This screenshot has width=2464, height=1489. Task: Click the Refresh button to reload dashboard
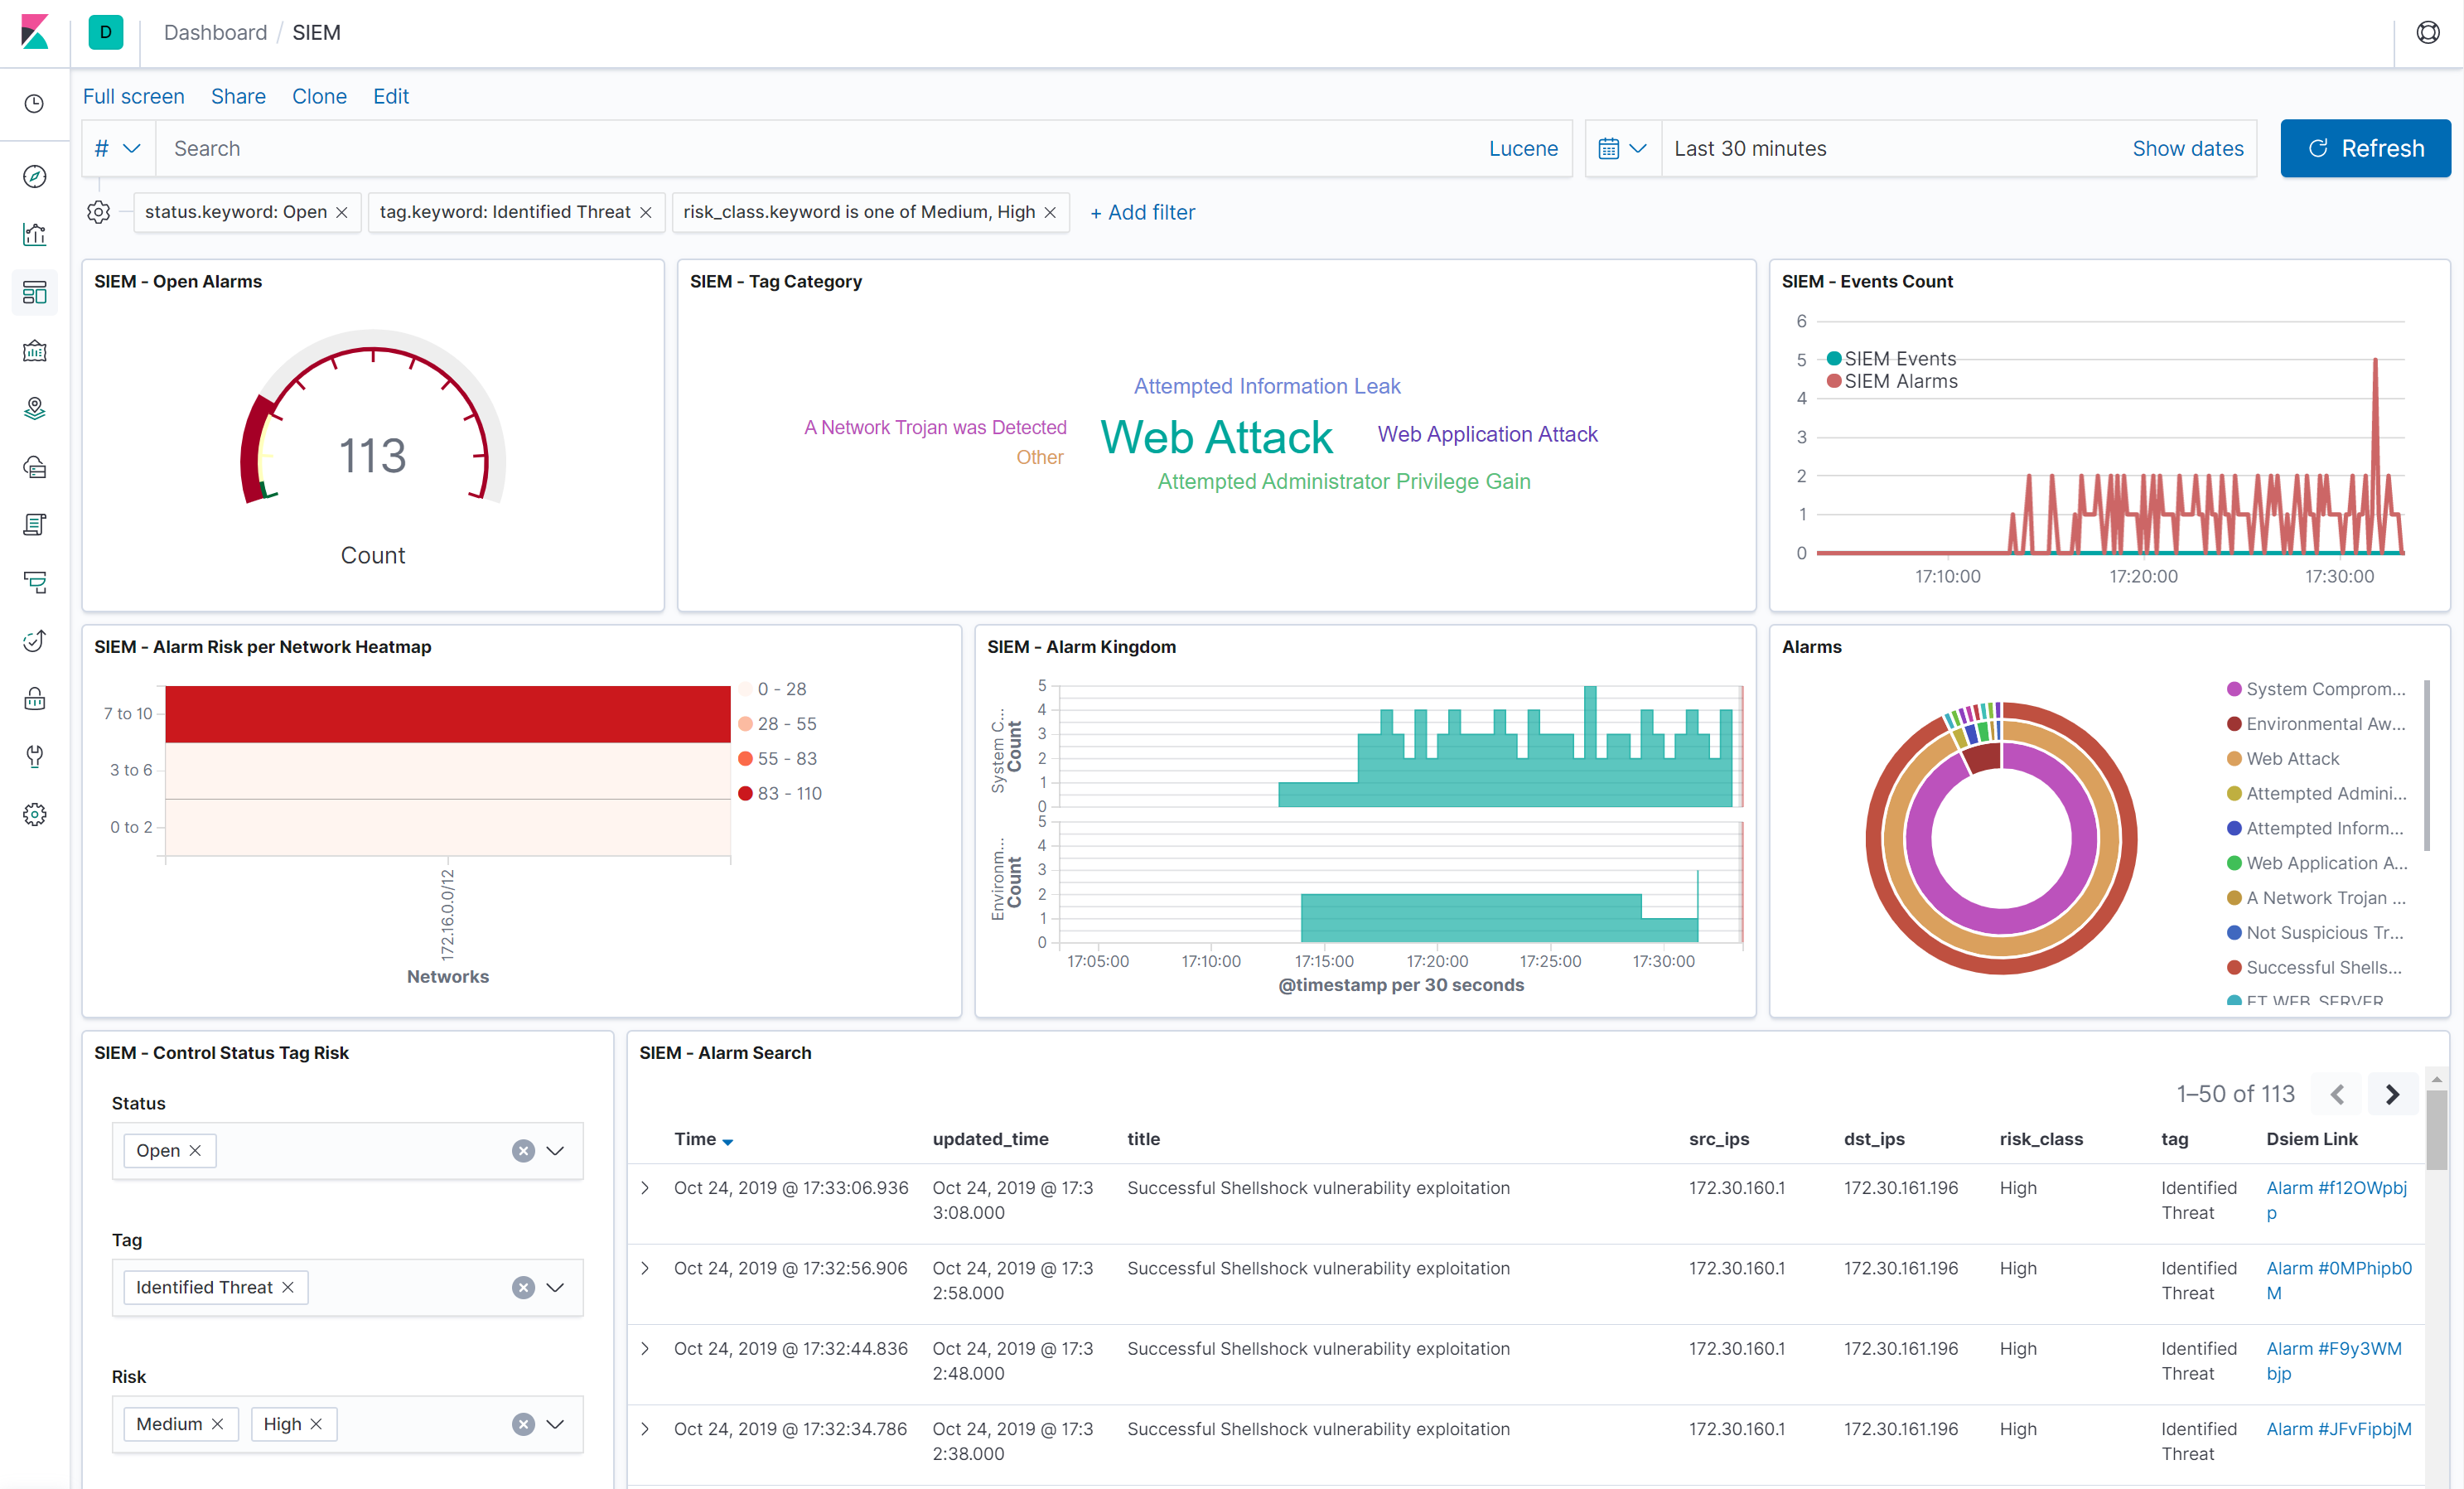coord(2365,147)
